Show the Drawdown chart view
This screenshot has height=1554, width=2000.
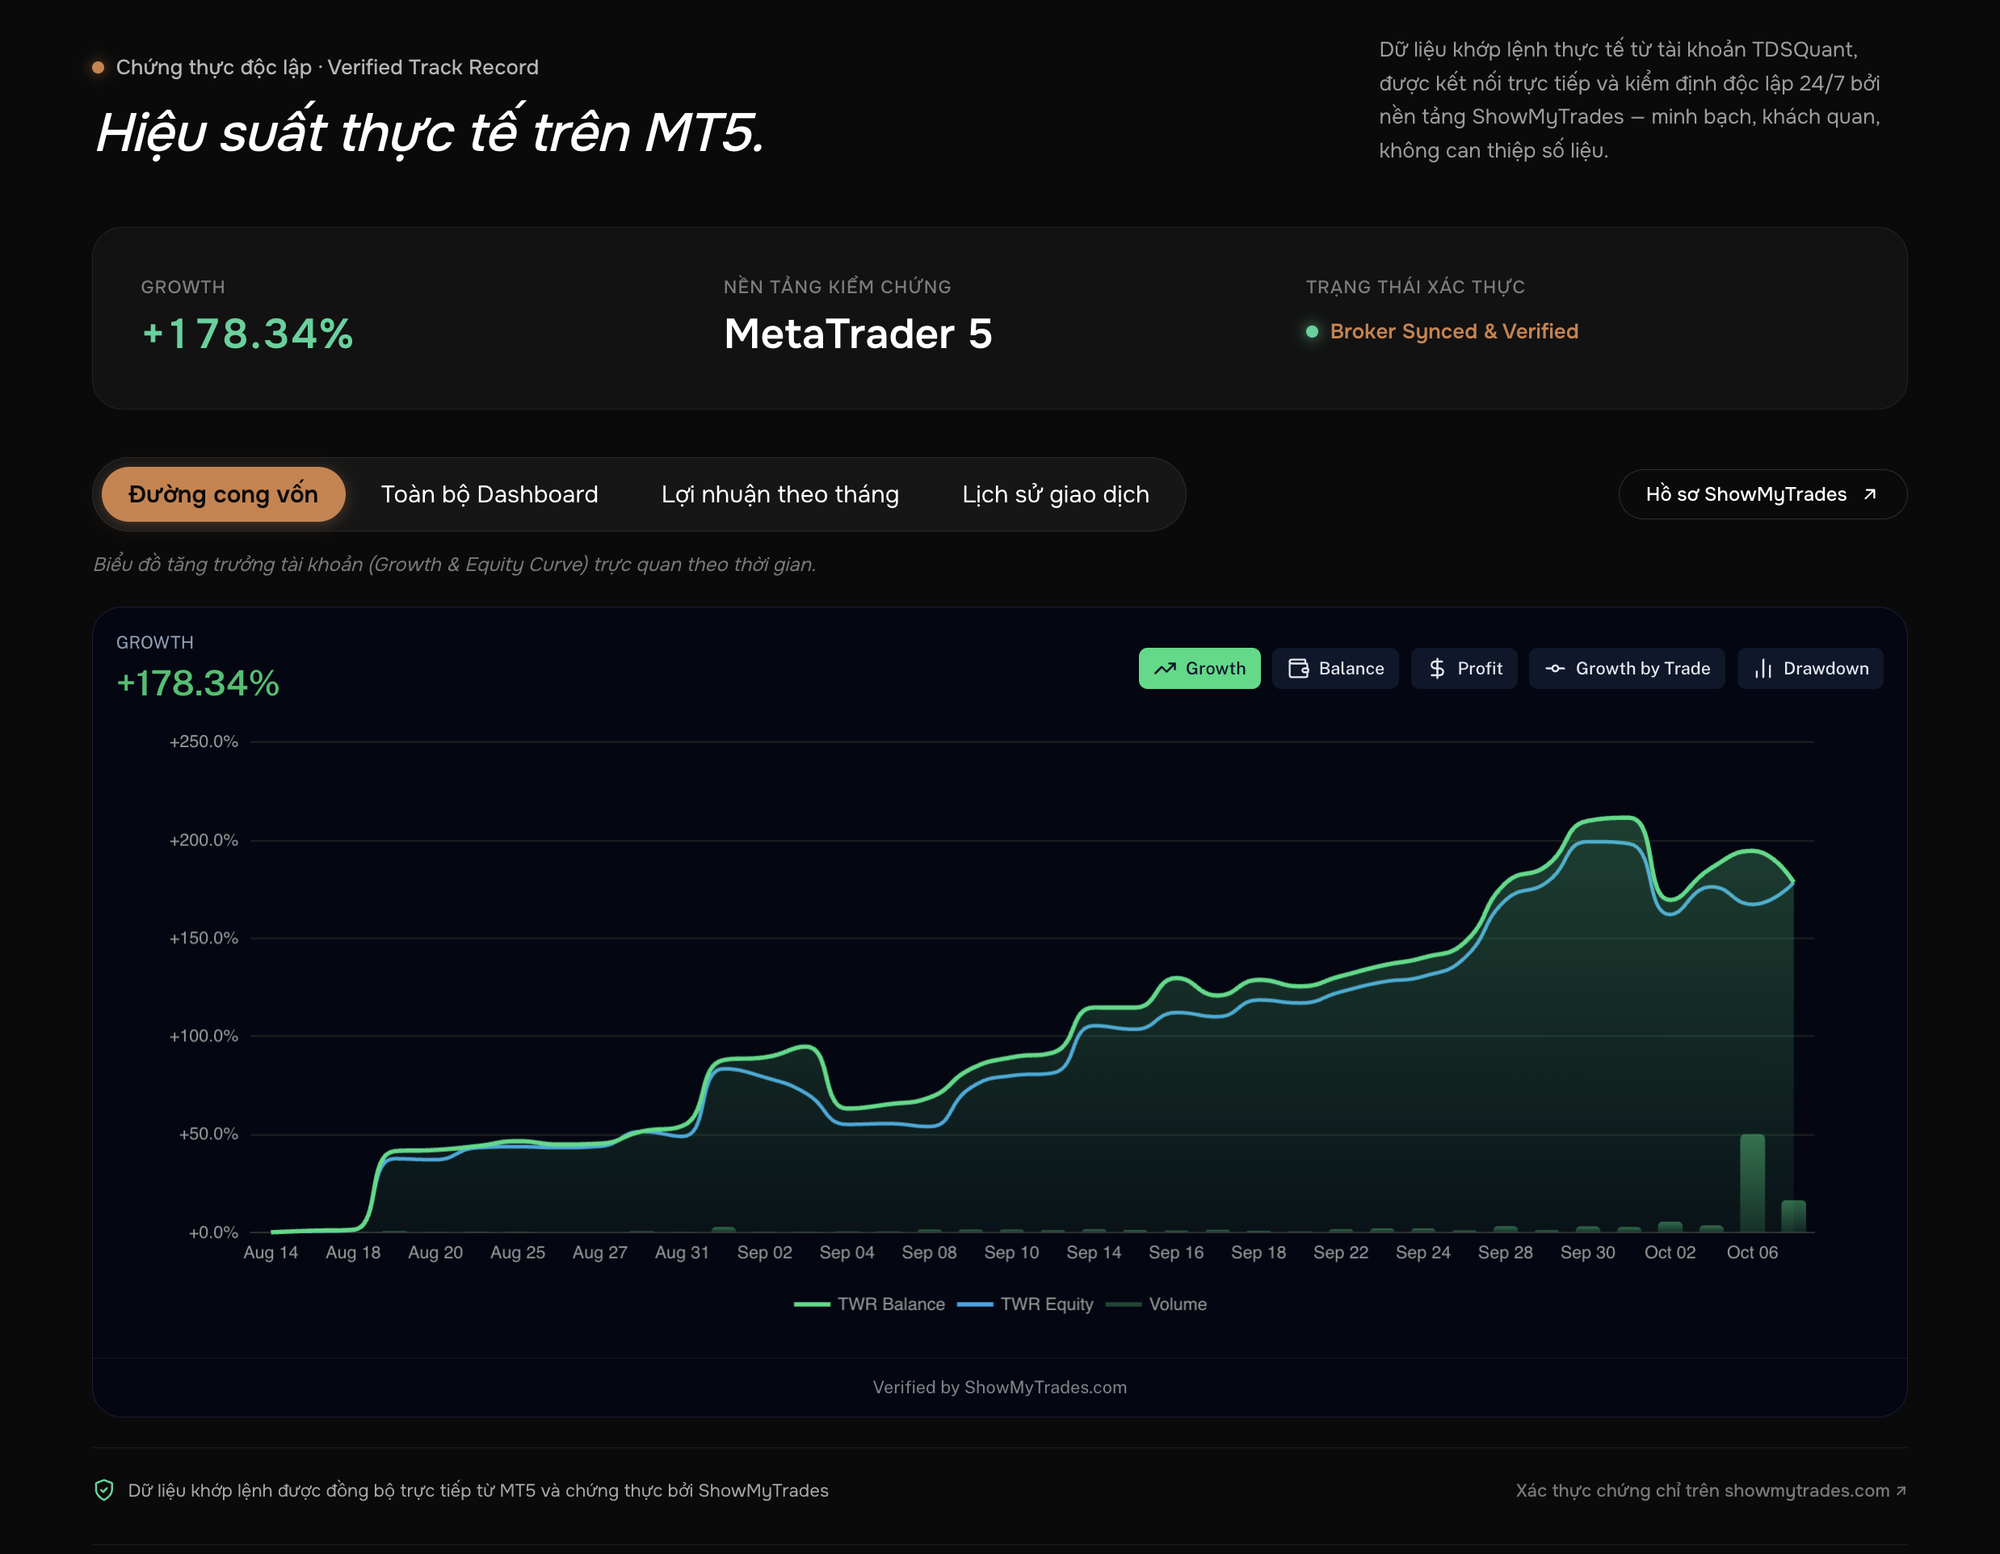[1810, 669]
